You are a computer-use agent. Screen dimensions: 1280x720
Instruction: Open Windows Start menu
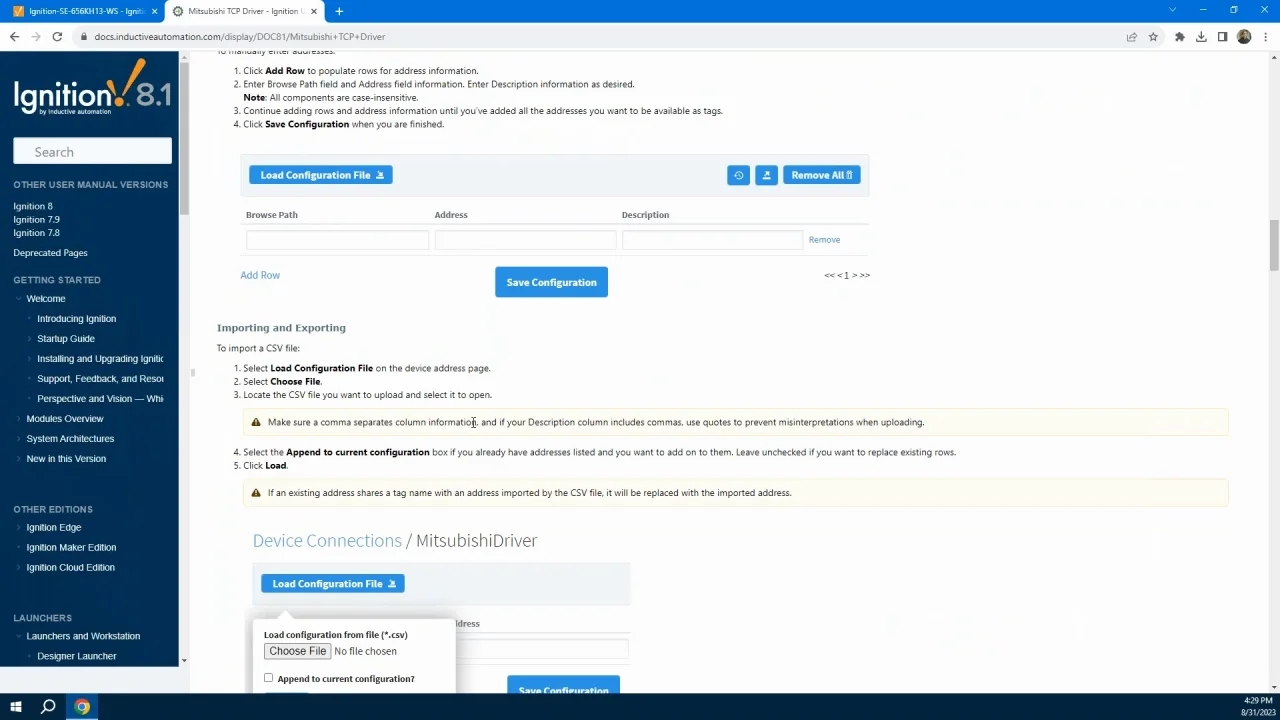click(16, 707)
